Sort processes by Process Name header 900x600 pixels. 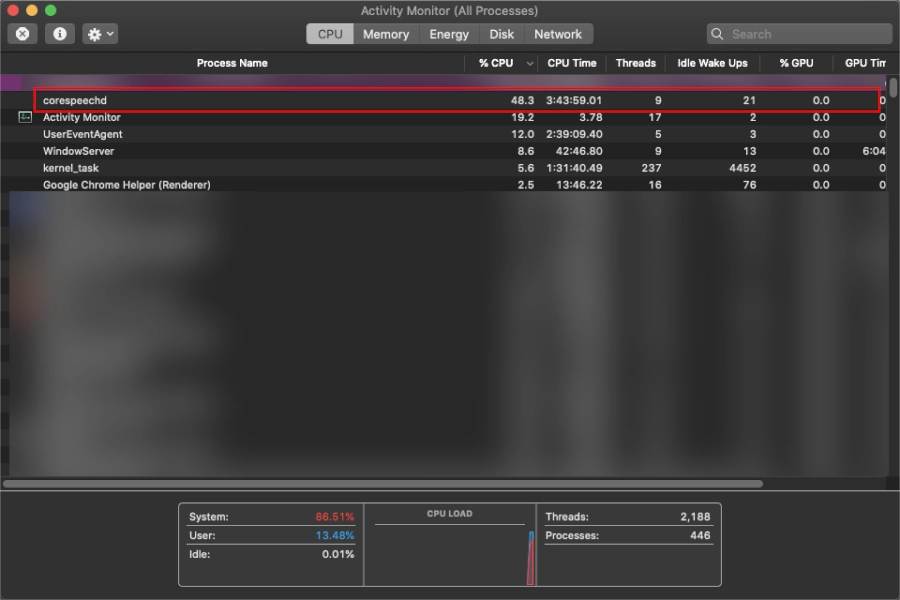tap(232, 63)
